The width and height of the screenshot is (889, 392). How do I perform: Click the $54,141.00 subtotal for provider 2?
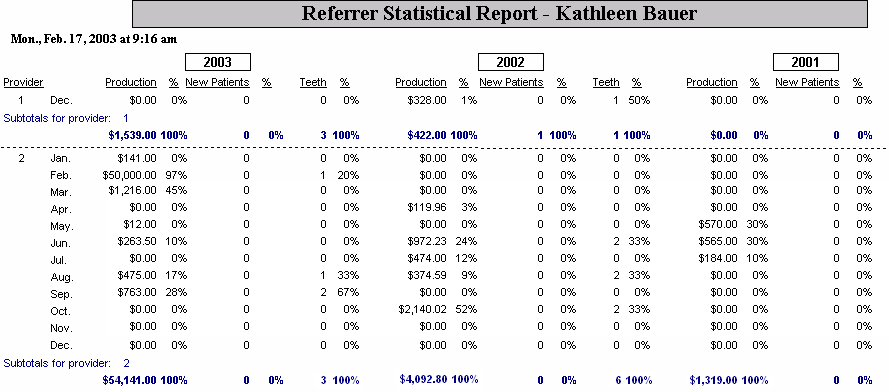[x=129, y=380]
